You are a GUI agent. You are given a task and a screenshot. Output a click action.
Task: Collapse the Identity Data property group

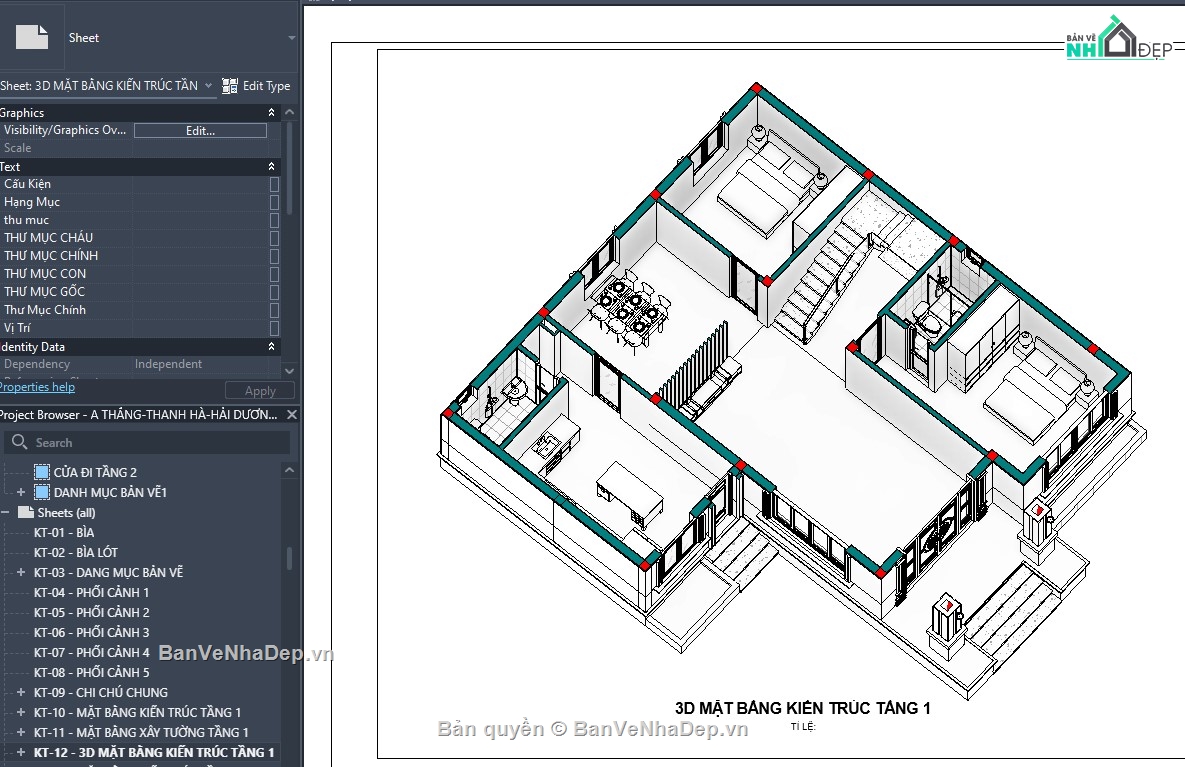pos(271,346)
